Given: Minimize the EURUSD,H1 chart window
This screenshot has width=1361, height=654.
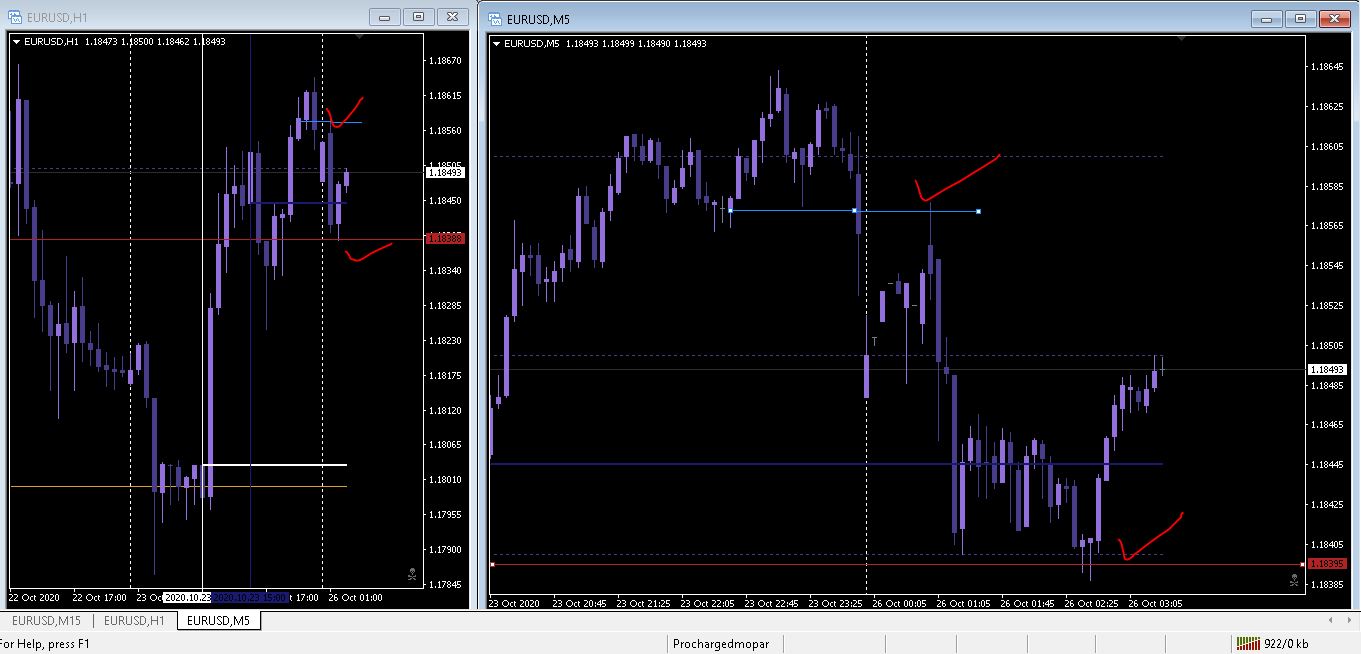Looking at the screenshot, I should [384, 17].
